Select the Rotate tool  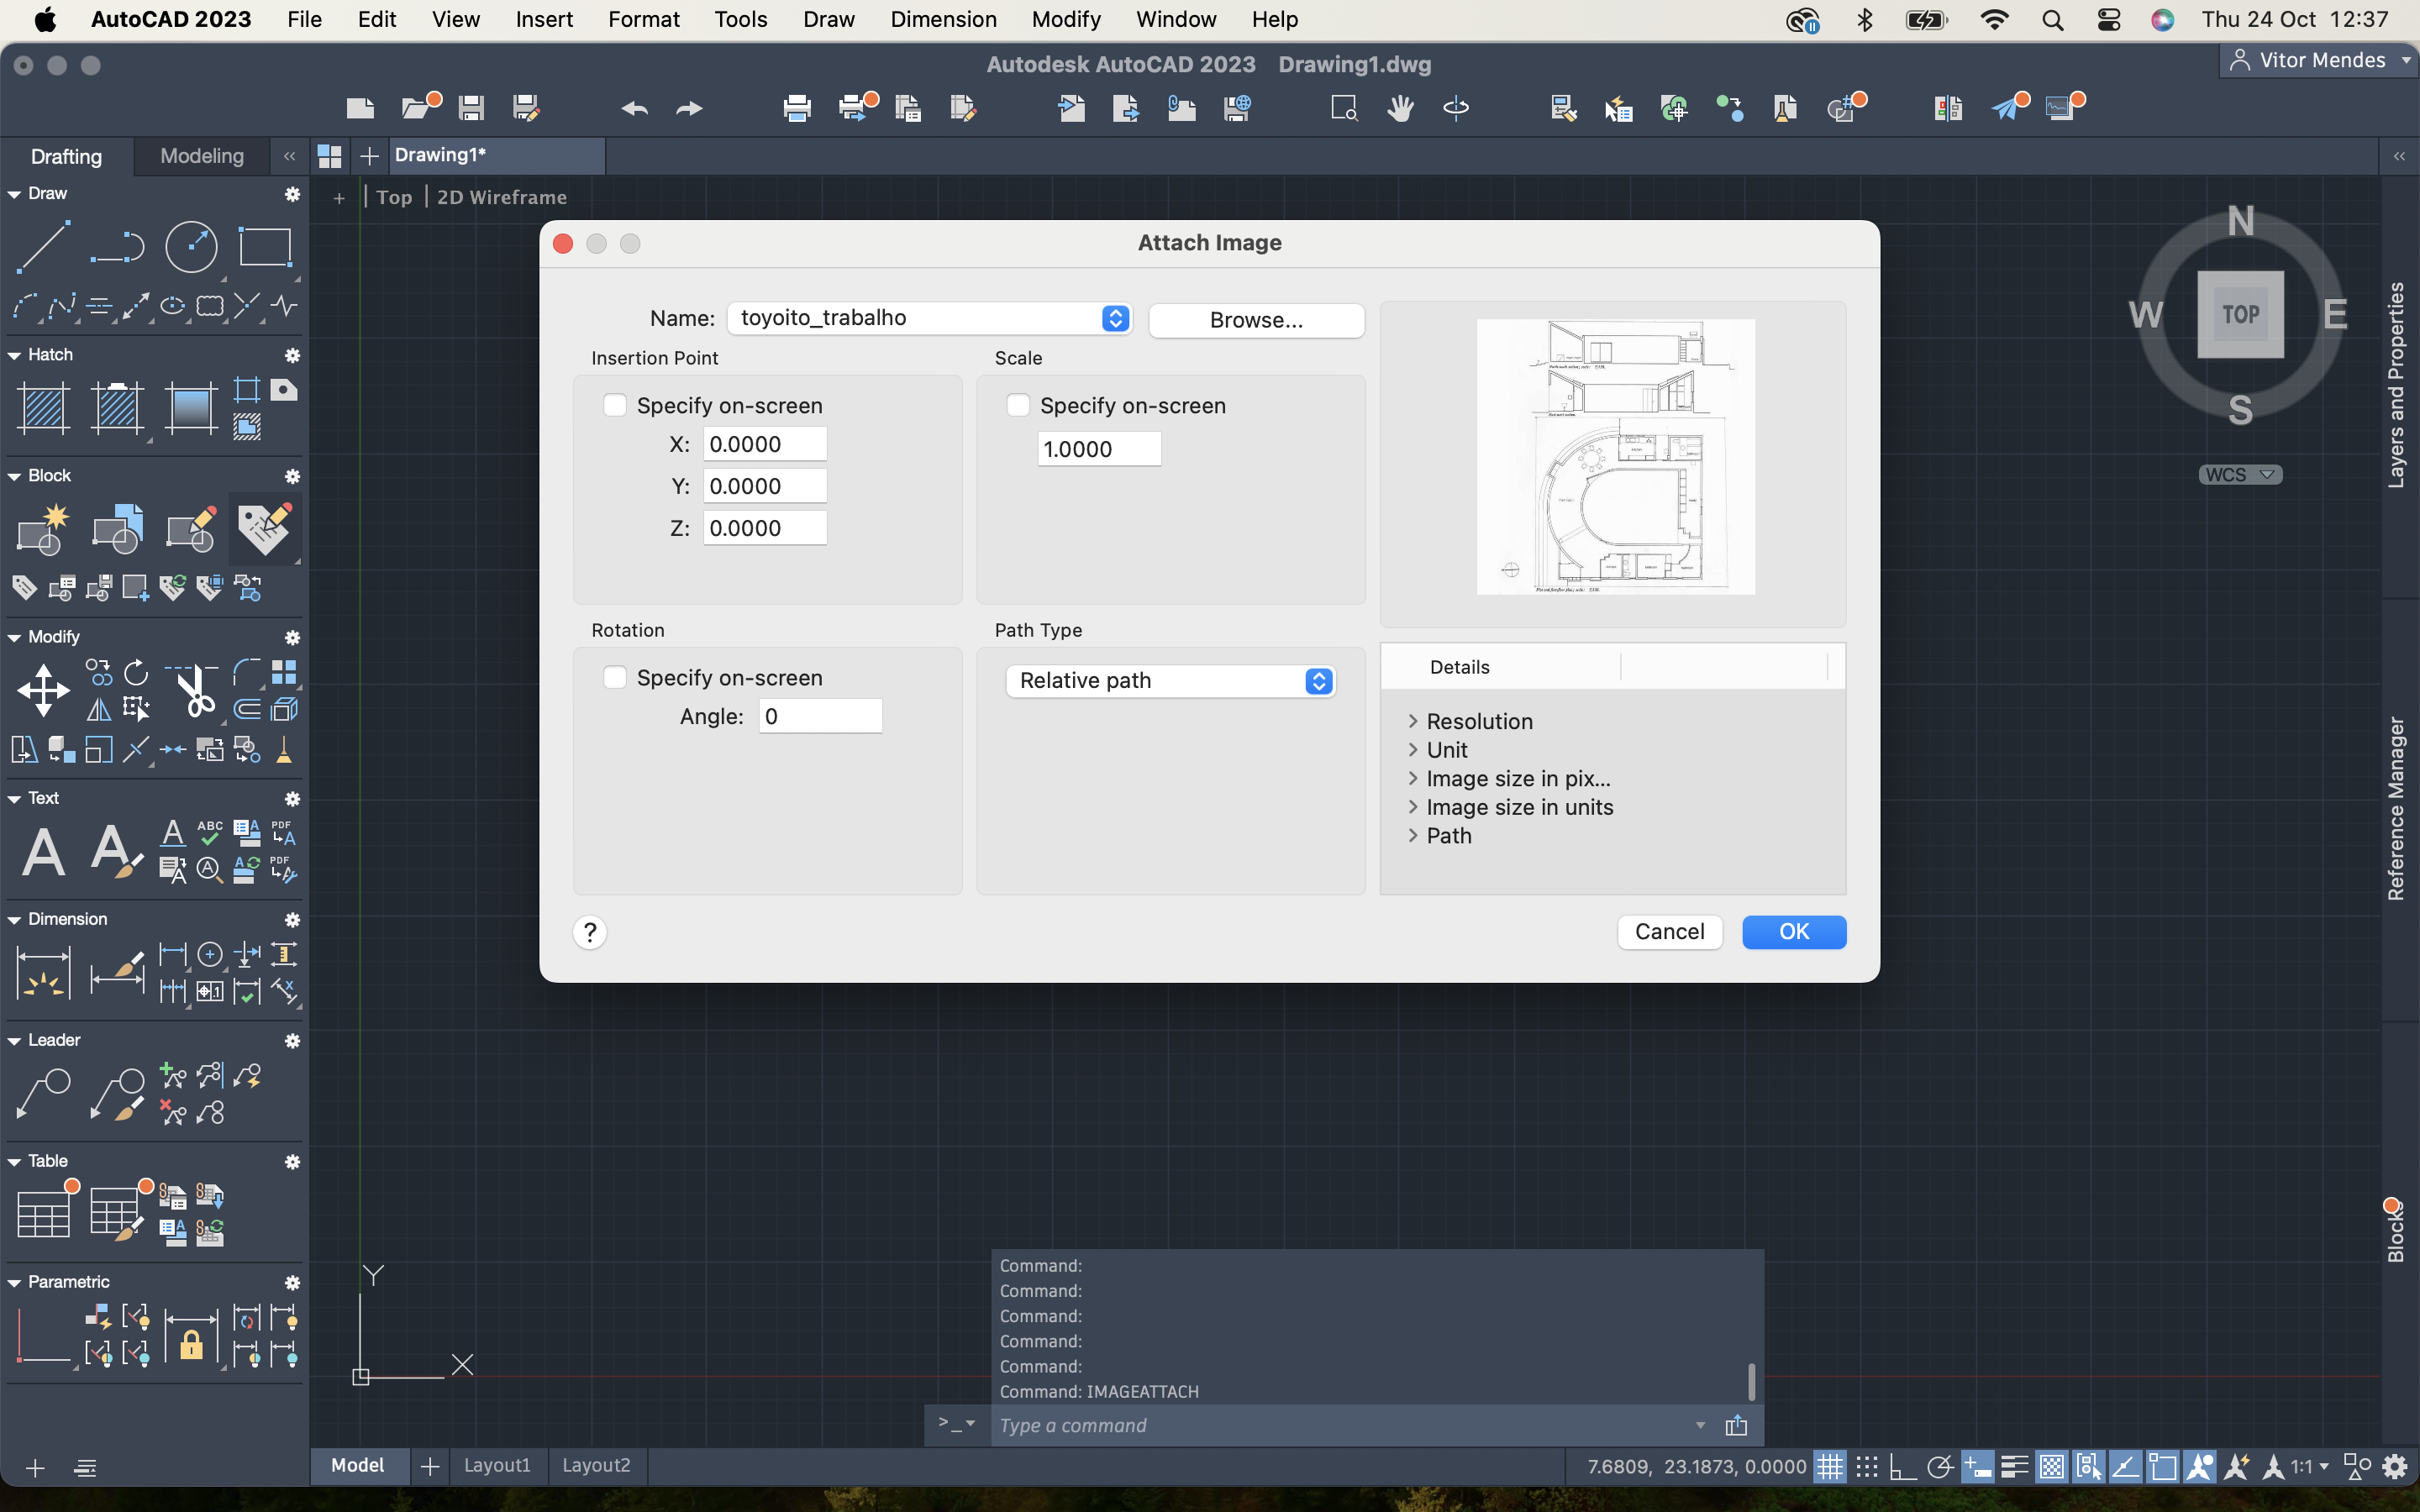coord(136,672)
